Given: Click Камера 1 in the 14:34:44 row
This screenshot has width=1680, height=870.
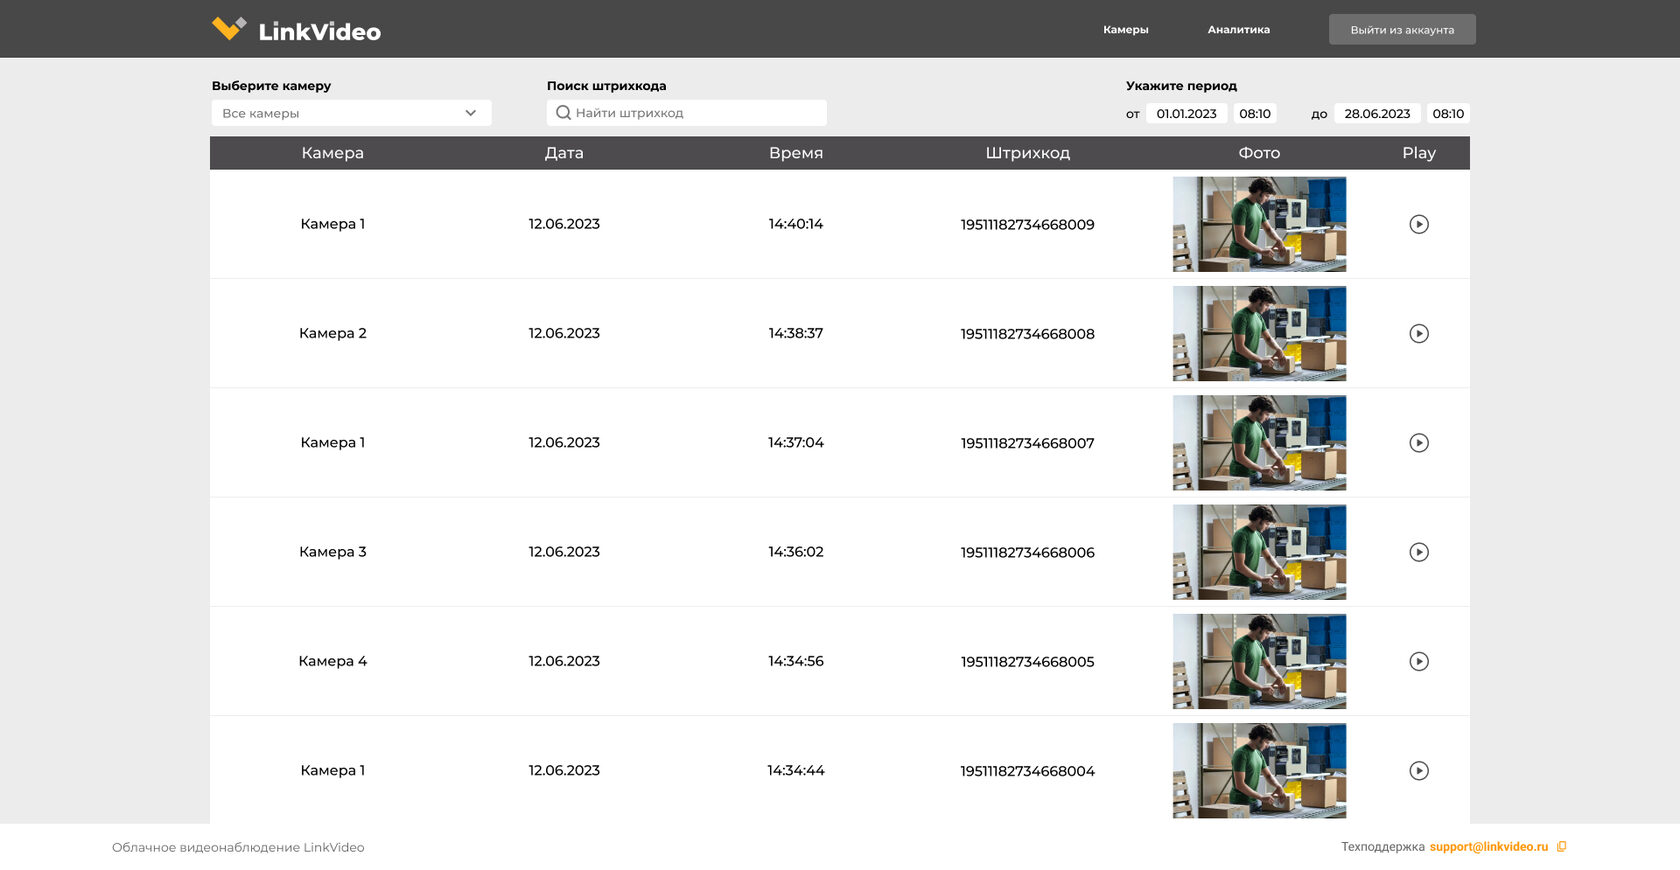Looking at the screenshot, I should (x=333, y=770).
